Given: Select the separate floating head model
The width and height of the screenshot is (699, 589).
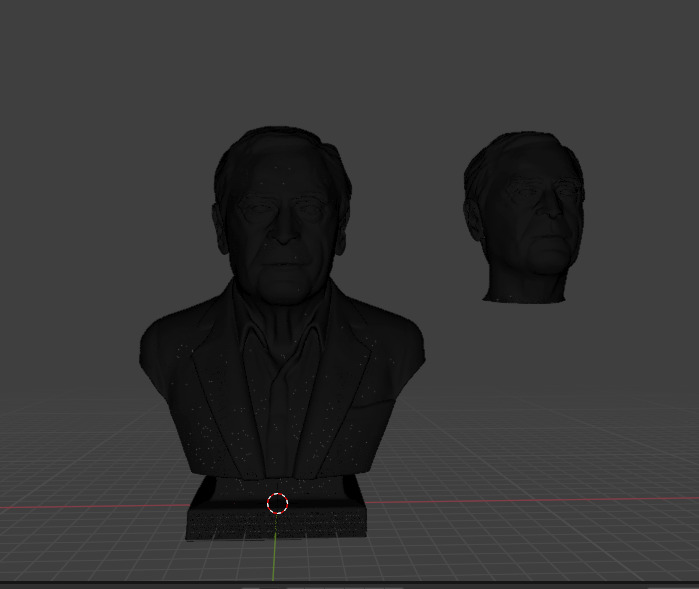Looking at the screenshot, I should (524, 217).
